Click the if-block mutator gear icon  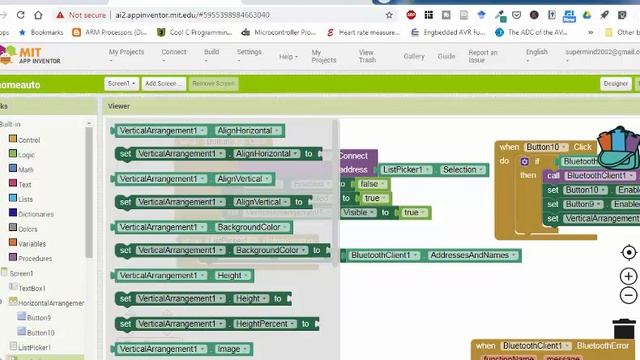point(524,162)
